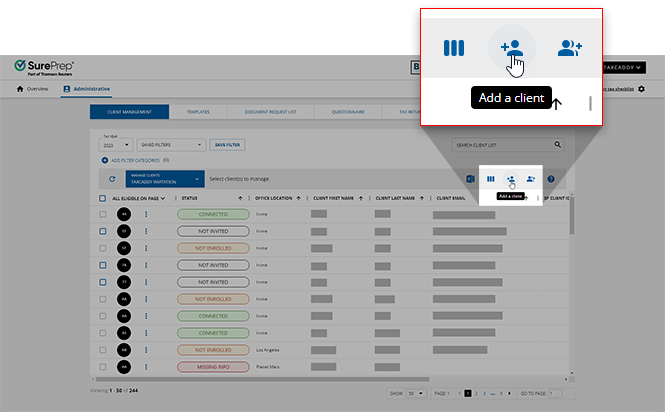Click the horizontal scrollbar under the table

pos(262,379)
